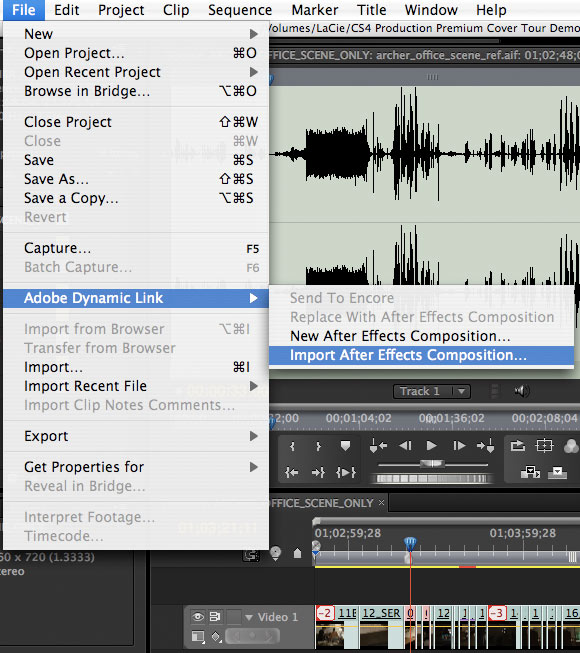Choose New After Effects Composition
Image resolution: width=580 pixels, height=653 pixels.
coord(421,336)
